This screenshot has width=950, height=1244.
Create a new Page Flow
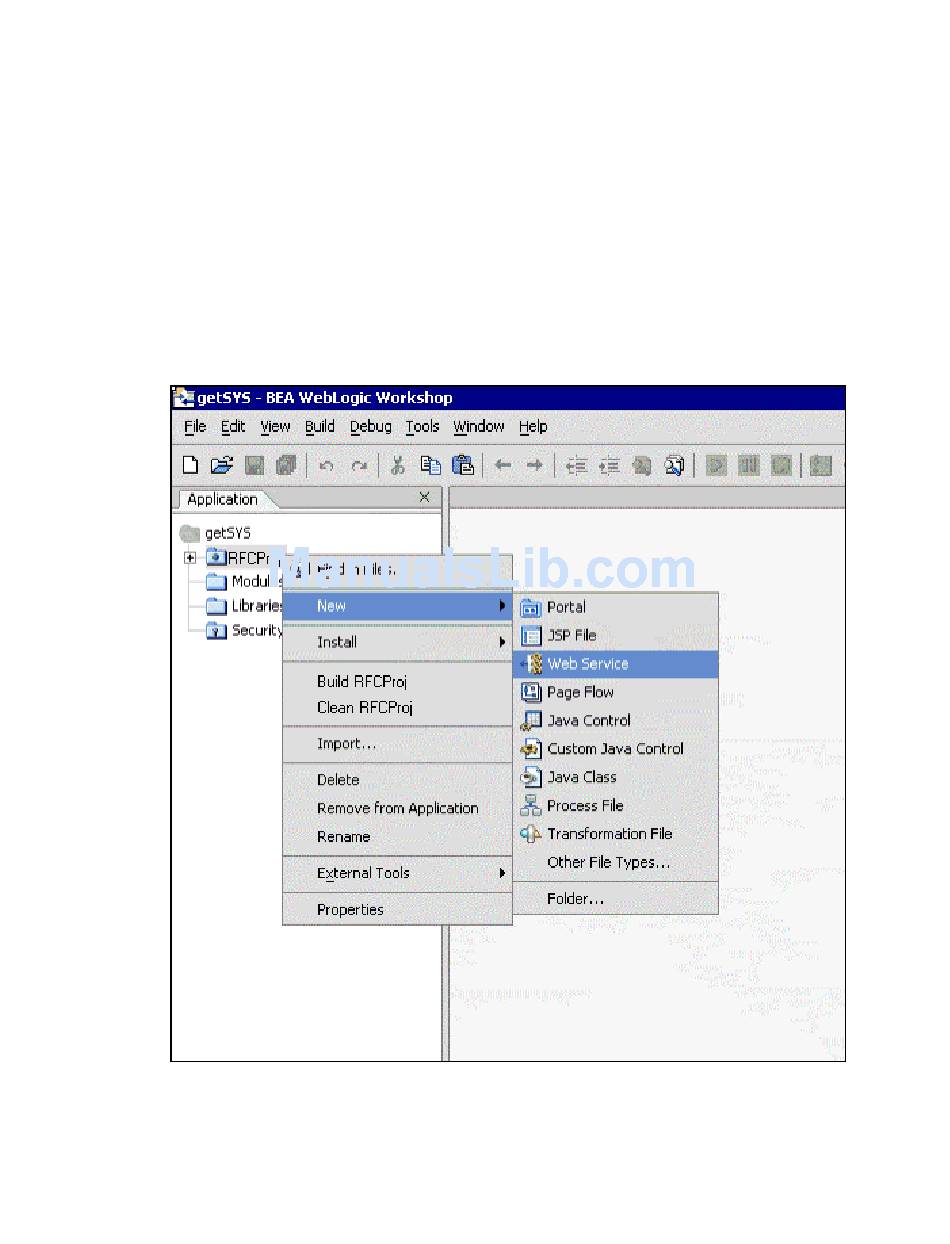[615, 692]
